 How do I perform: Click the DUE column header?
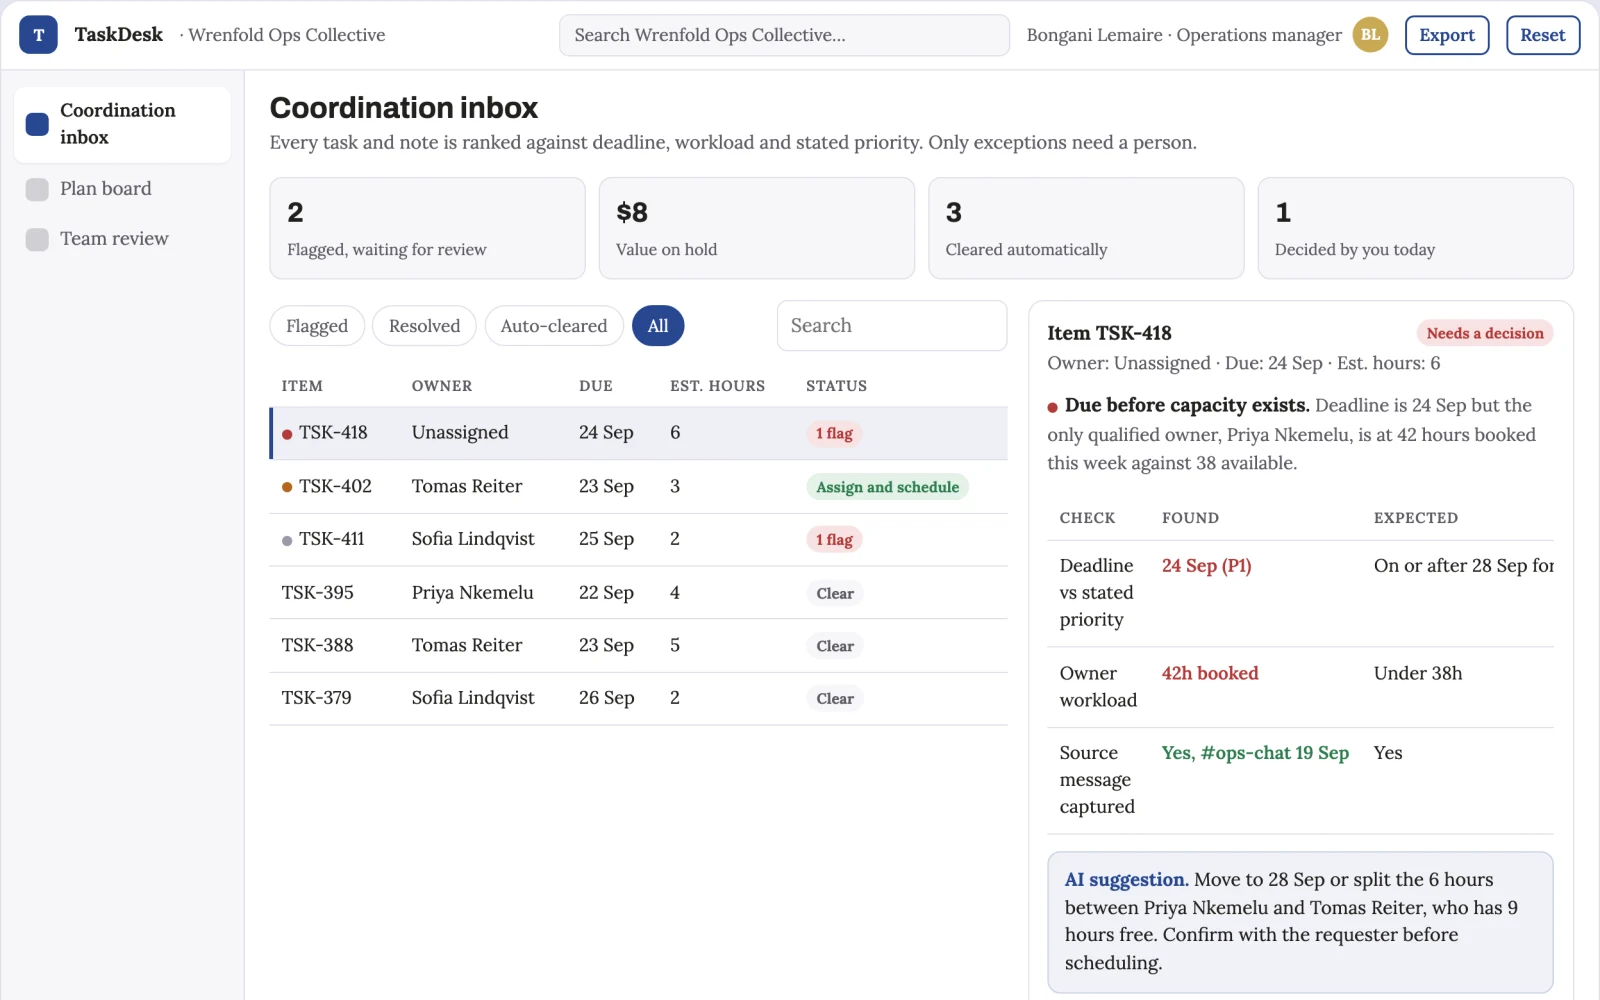pos(596,386)
